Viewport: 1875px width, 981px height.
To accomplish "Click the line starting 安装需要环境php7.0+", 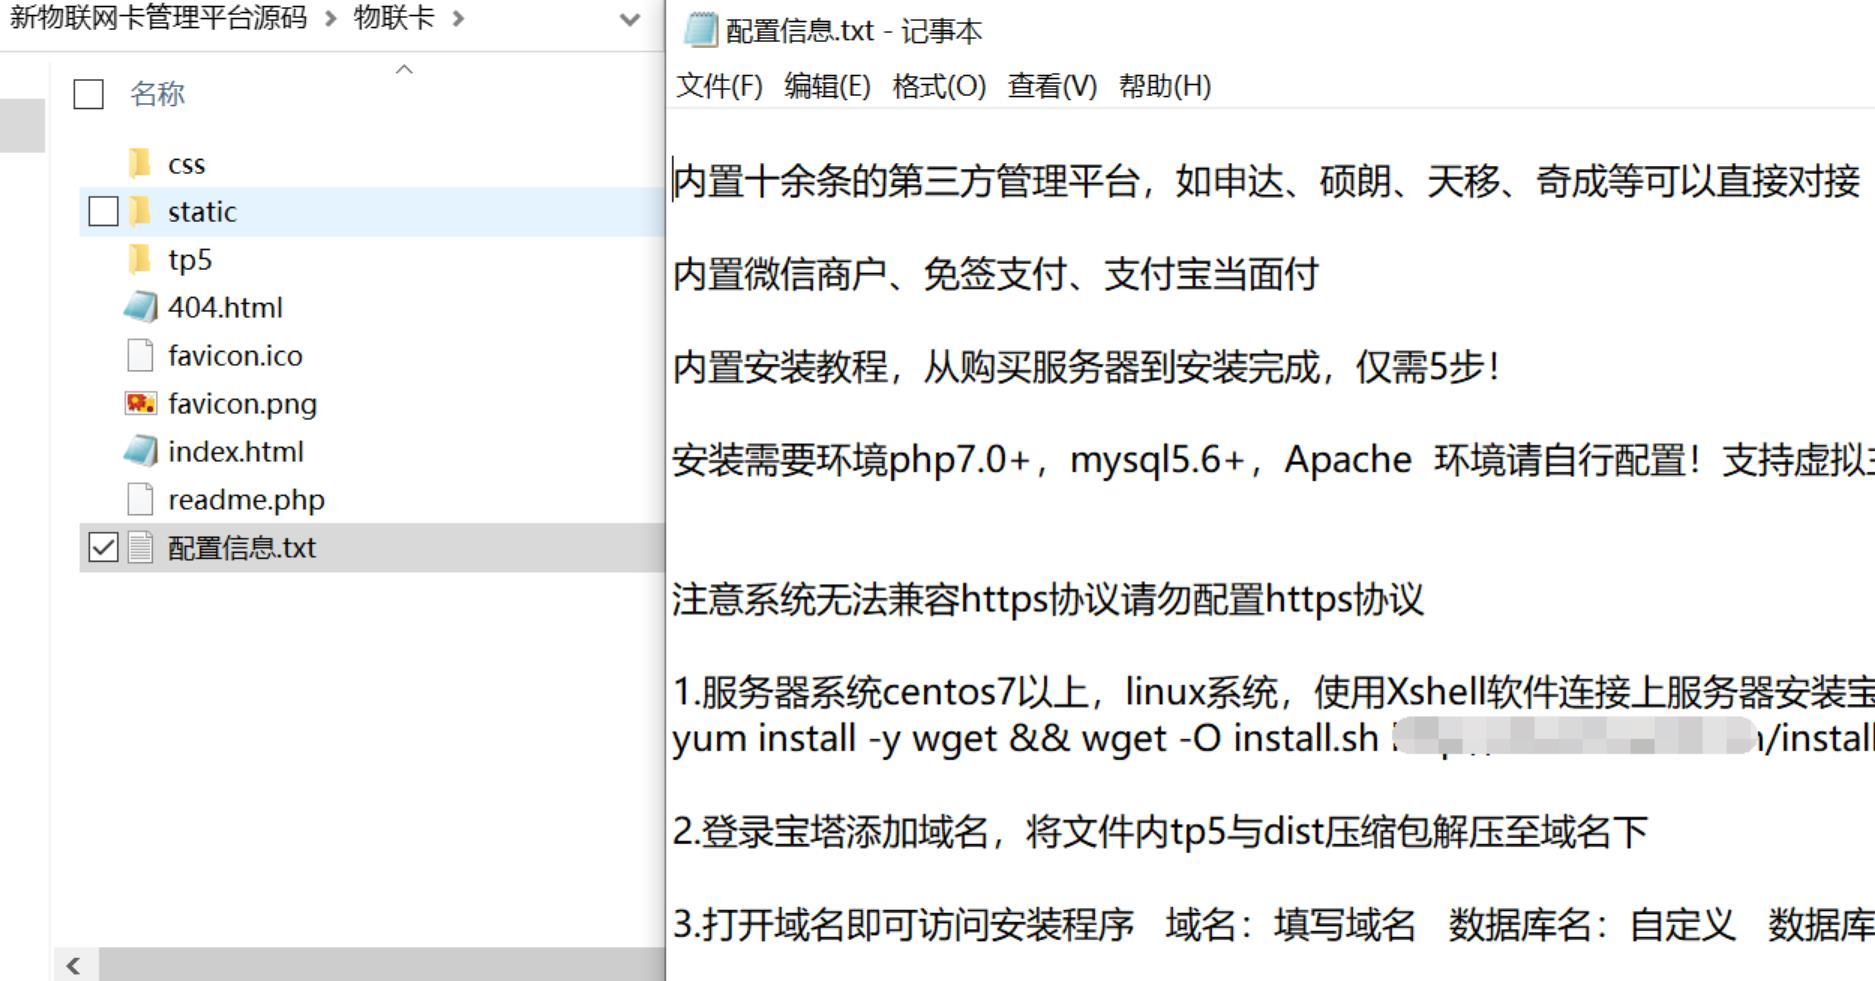I will 1272,460.
